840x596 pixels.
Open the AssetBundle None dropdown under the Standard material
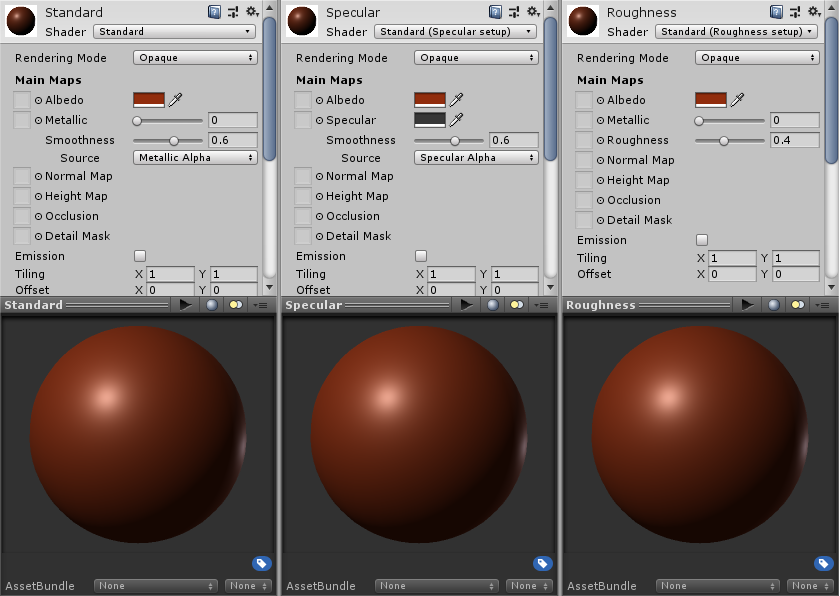155,586
